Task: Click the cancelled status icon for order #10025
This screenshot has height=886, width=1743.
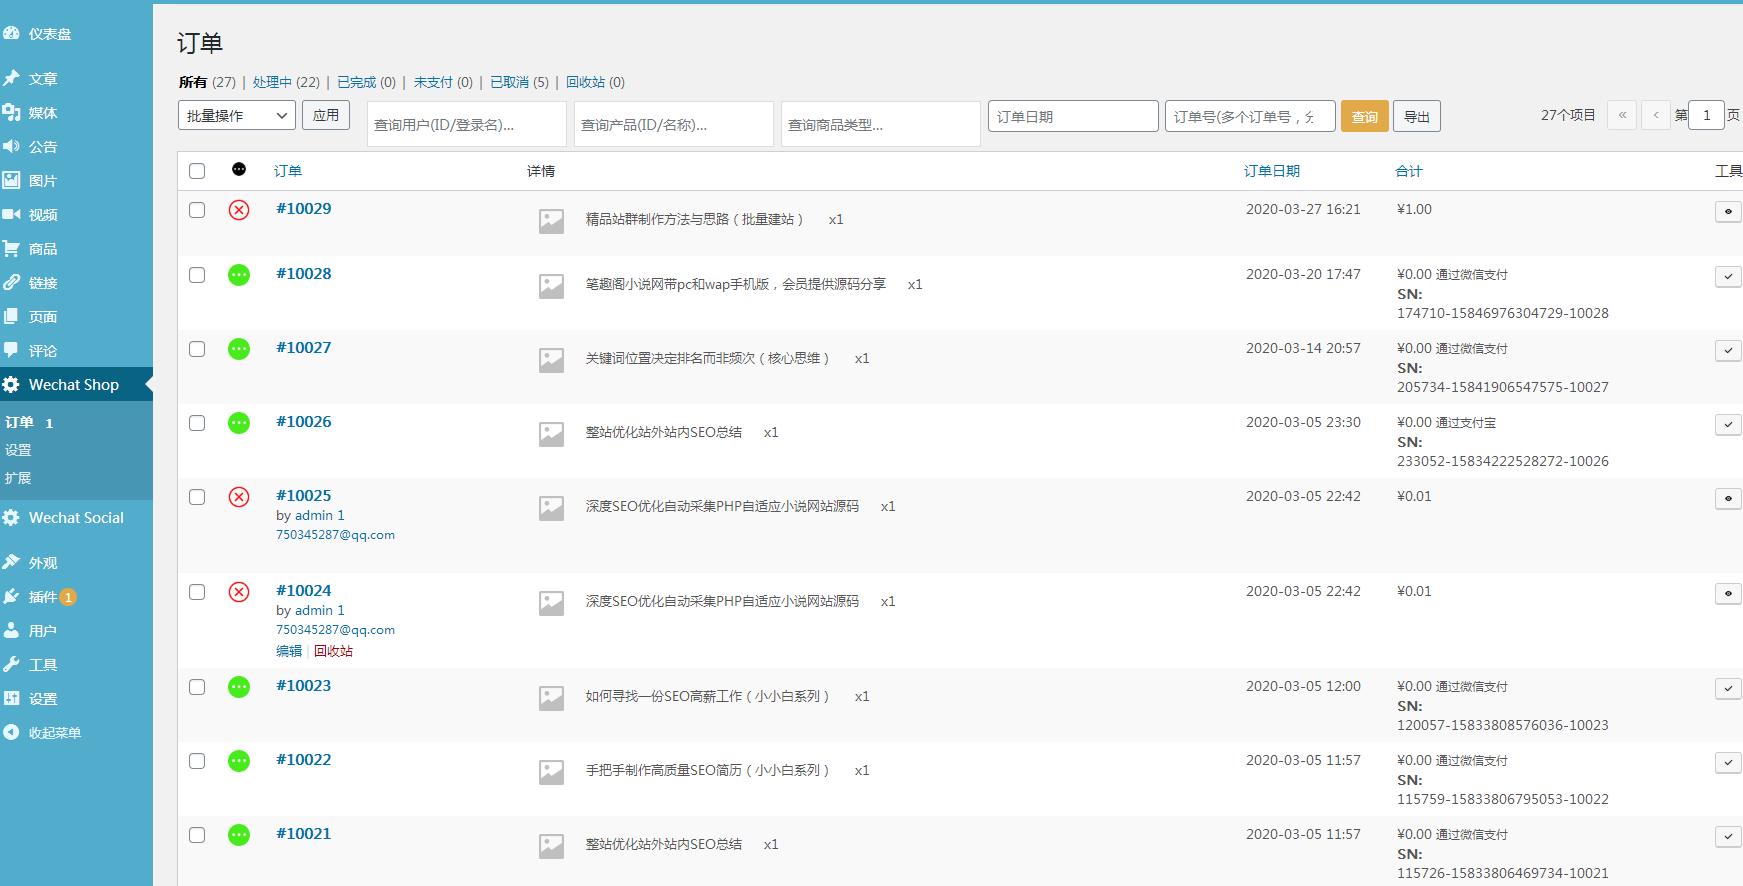Action: click(x=239, y=497)
